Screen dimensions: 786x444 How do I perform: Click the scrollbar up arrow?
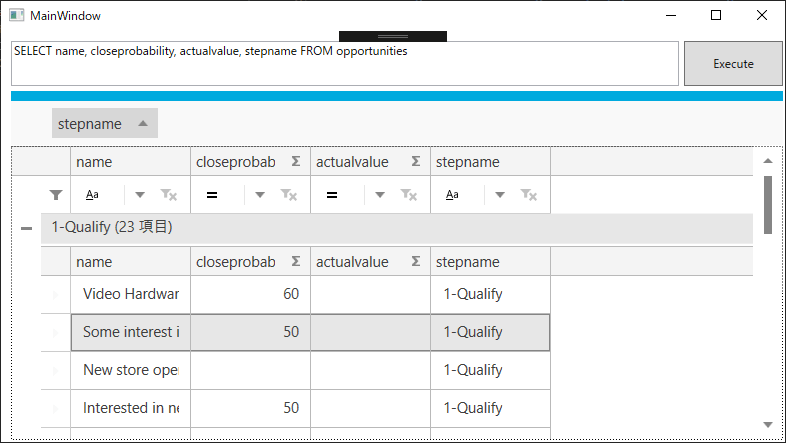767,161
